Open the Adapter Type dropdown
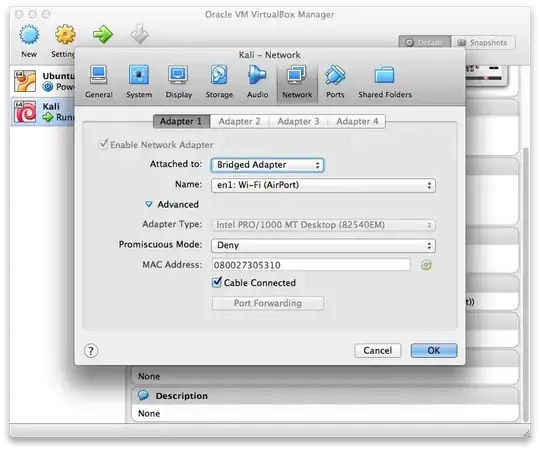 pos(323,225)
